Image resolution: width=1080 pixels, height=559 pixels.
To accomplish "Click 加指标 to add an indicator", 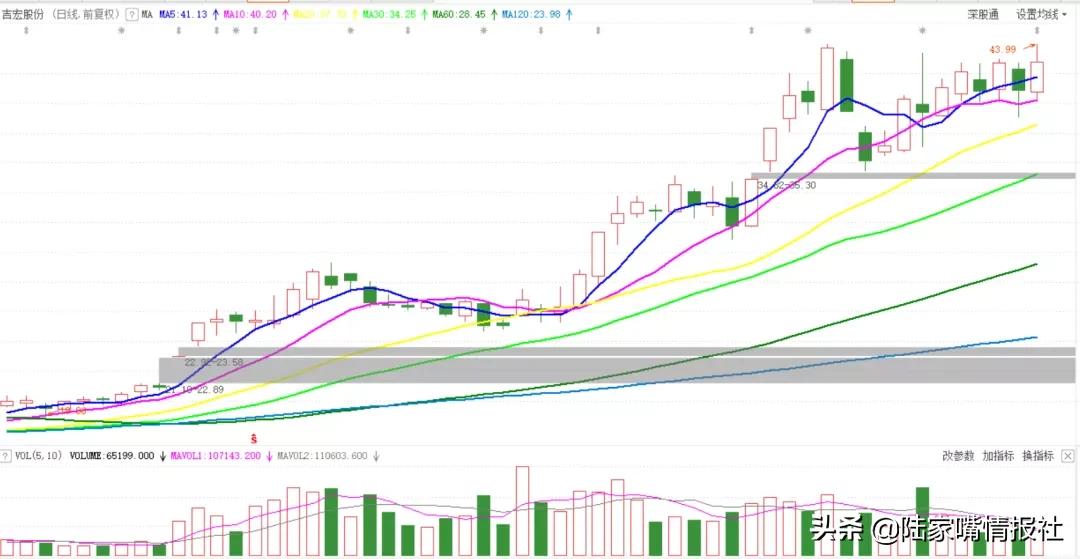I will 998,456.
